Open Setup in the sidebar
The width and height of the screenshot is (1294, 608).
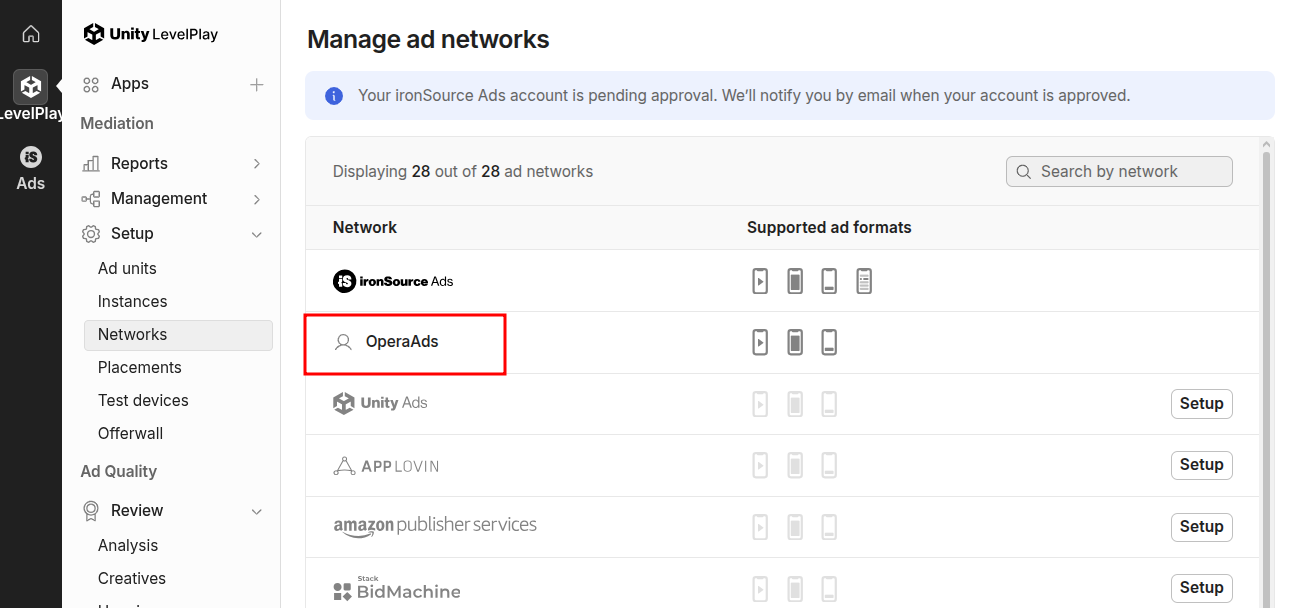[132, 233]
